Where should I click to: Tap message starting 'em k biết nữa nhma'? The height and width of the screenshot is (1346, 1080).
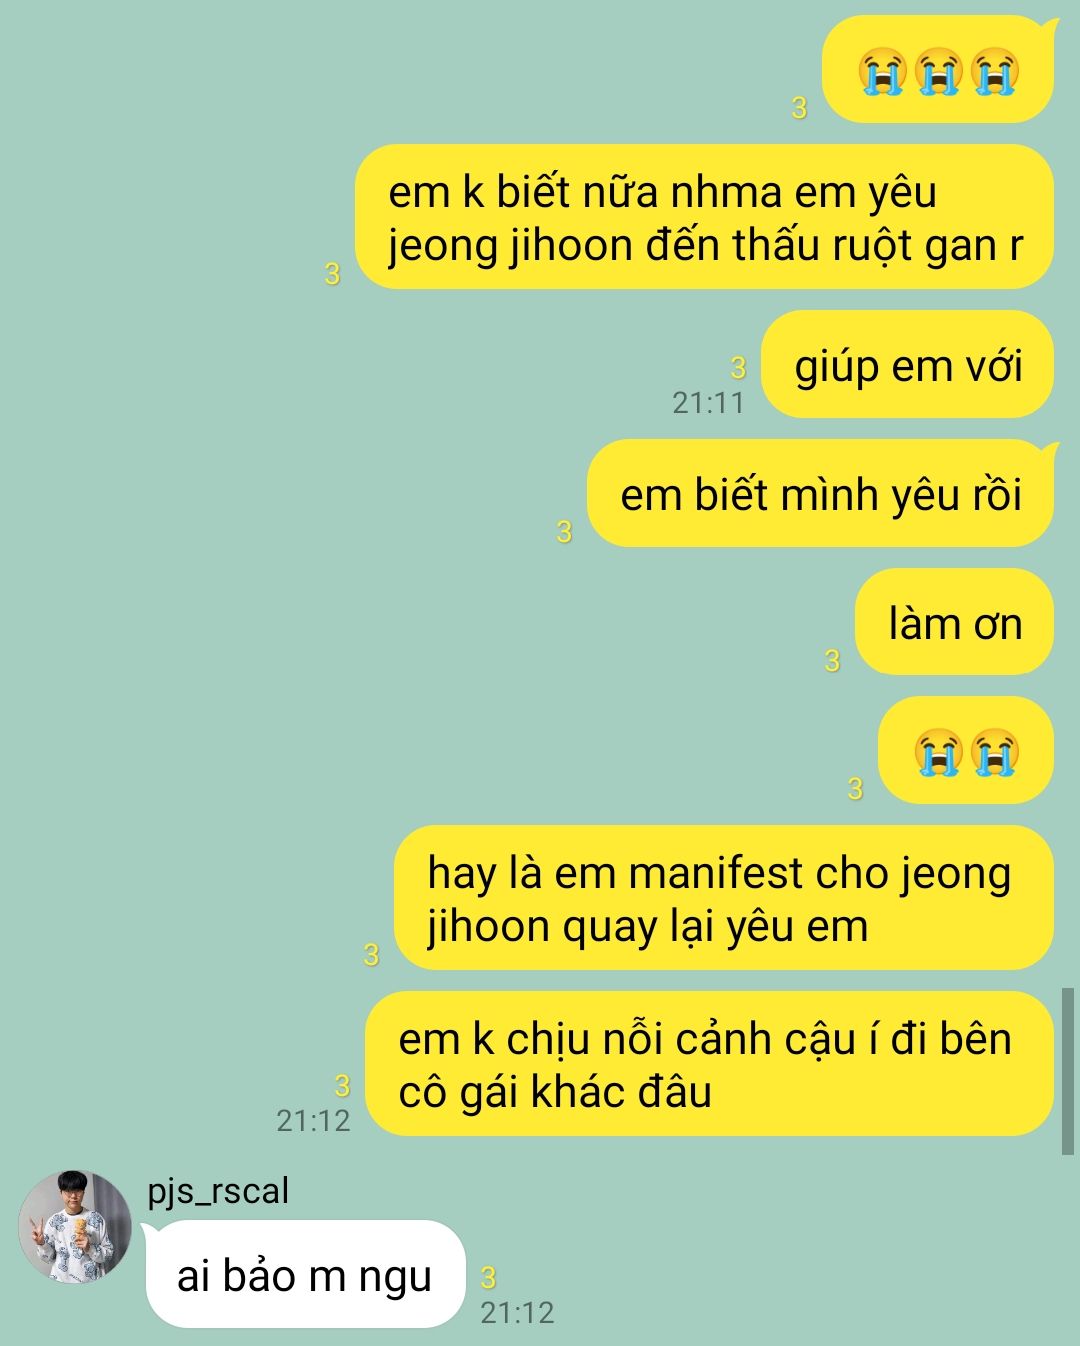[705, 217]
